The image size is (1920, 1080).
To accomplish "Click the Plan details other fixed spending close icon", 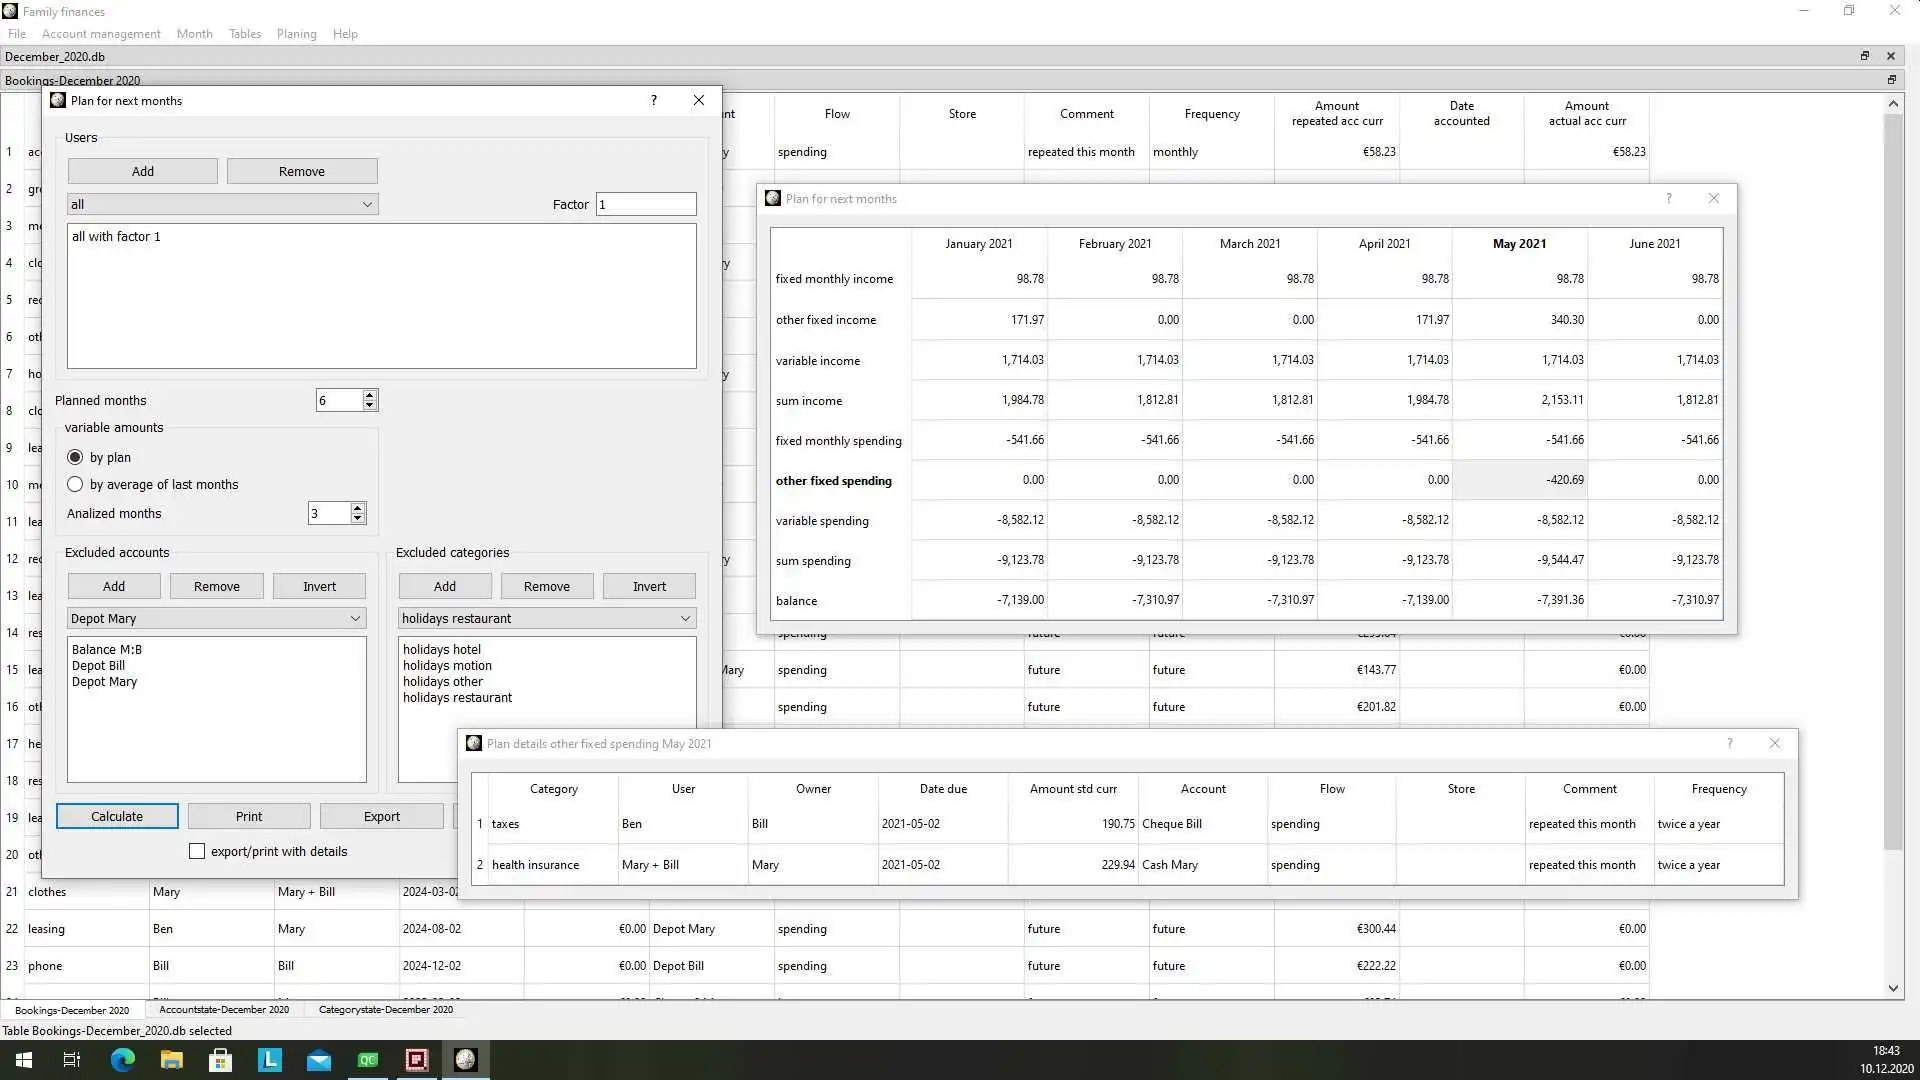I will click(1775, 742).
